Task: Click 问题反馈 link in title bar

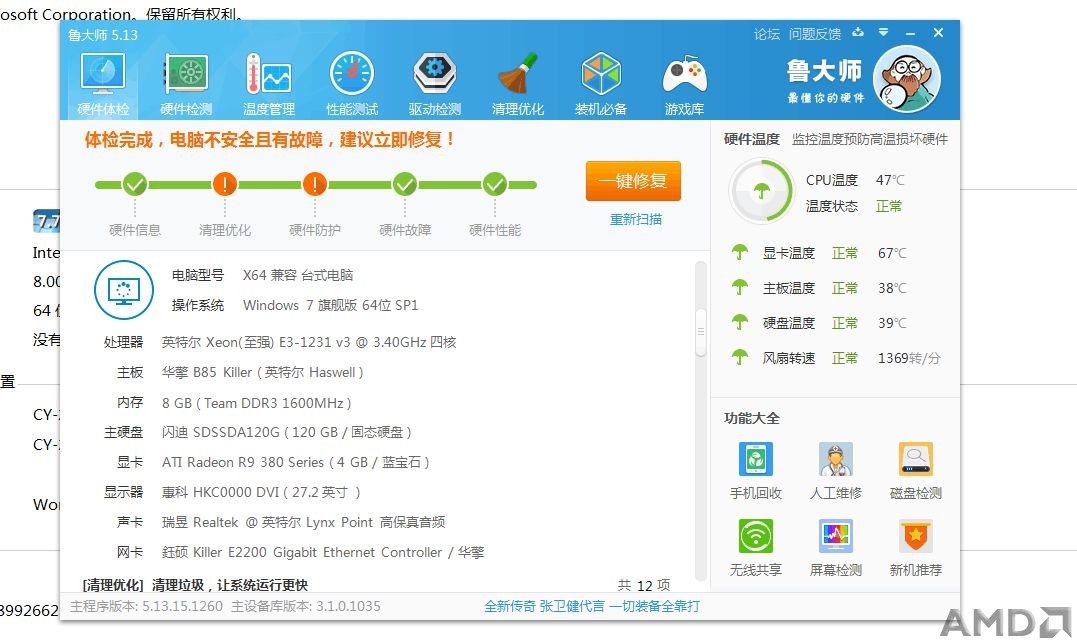Action: tap(815, 34)
